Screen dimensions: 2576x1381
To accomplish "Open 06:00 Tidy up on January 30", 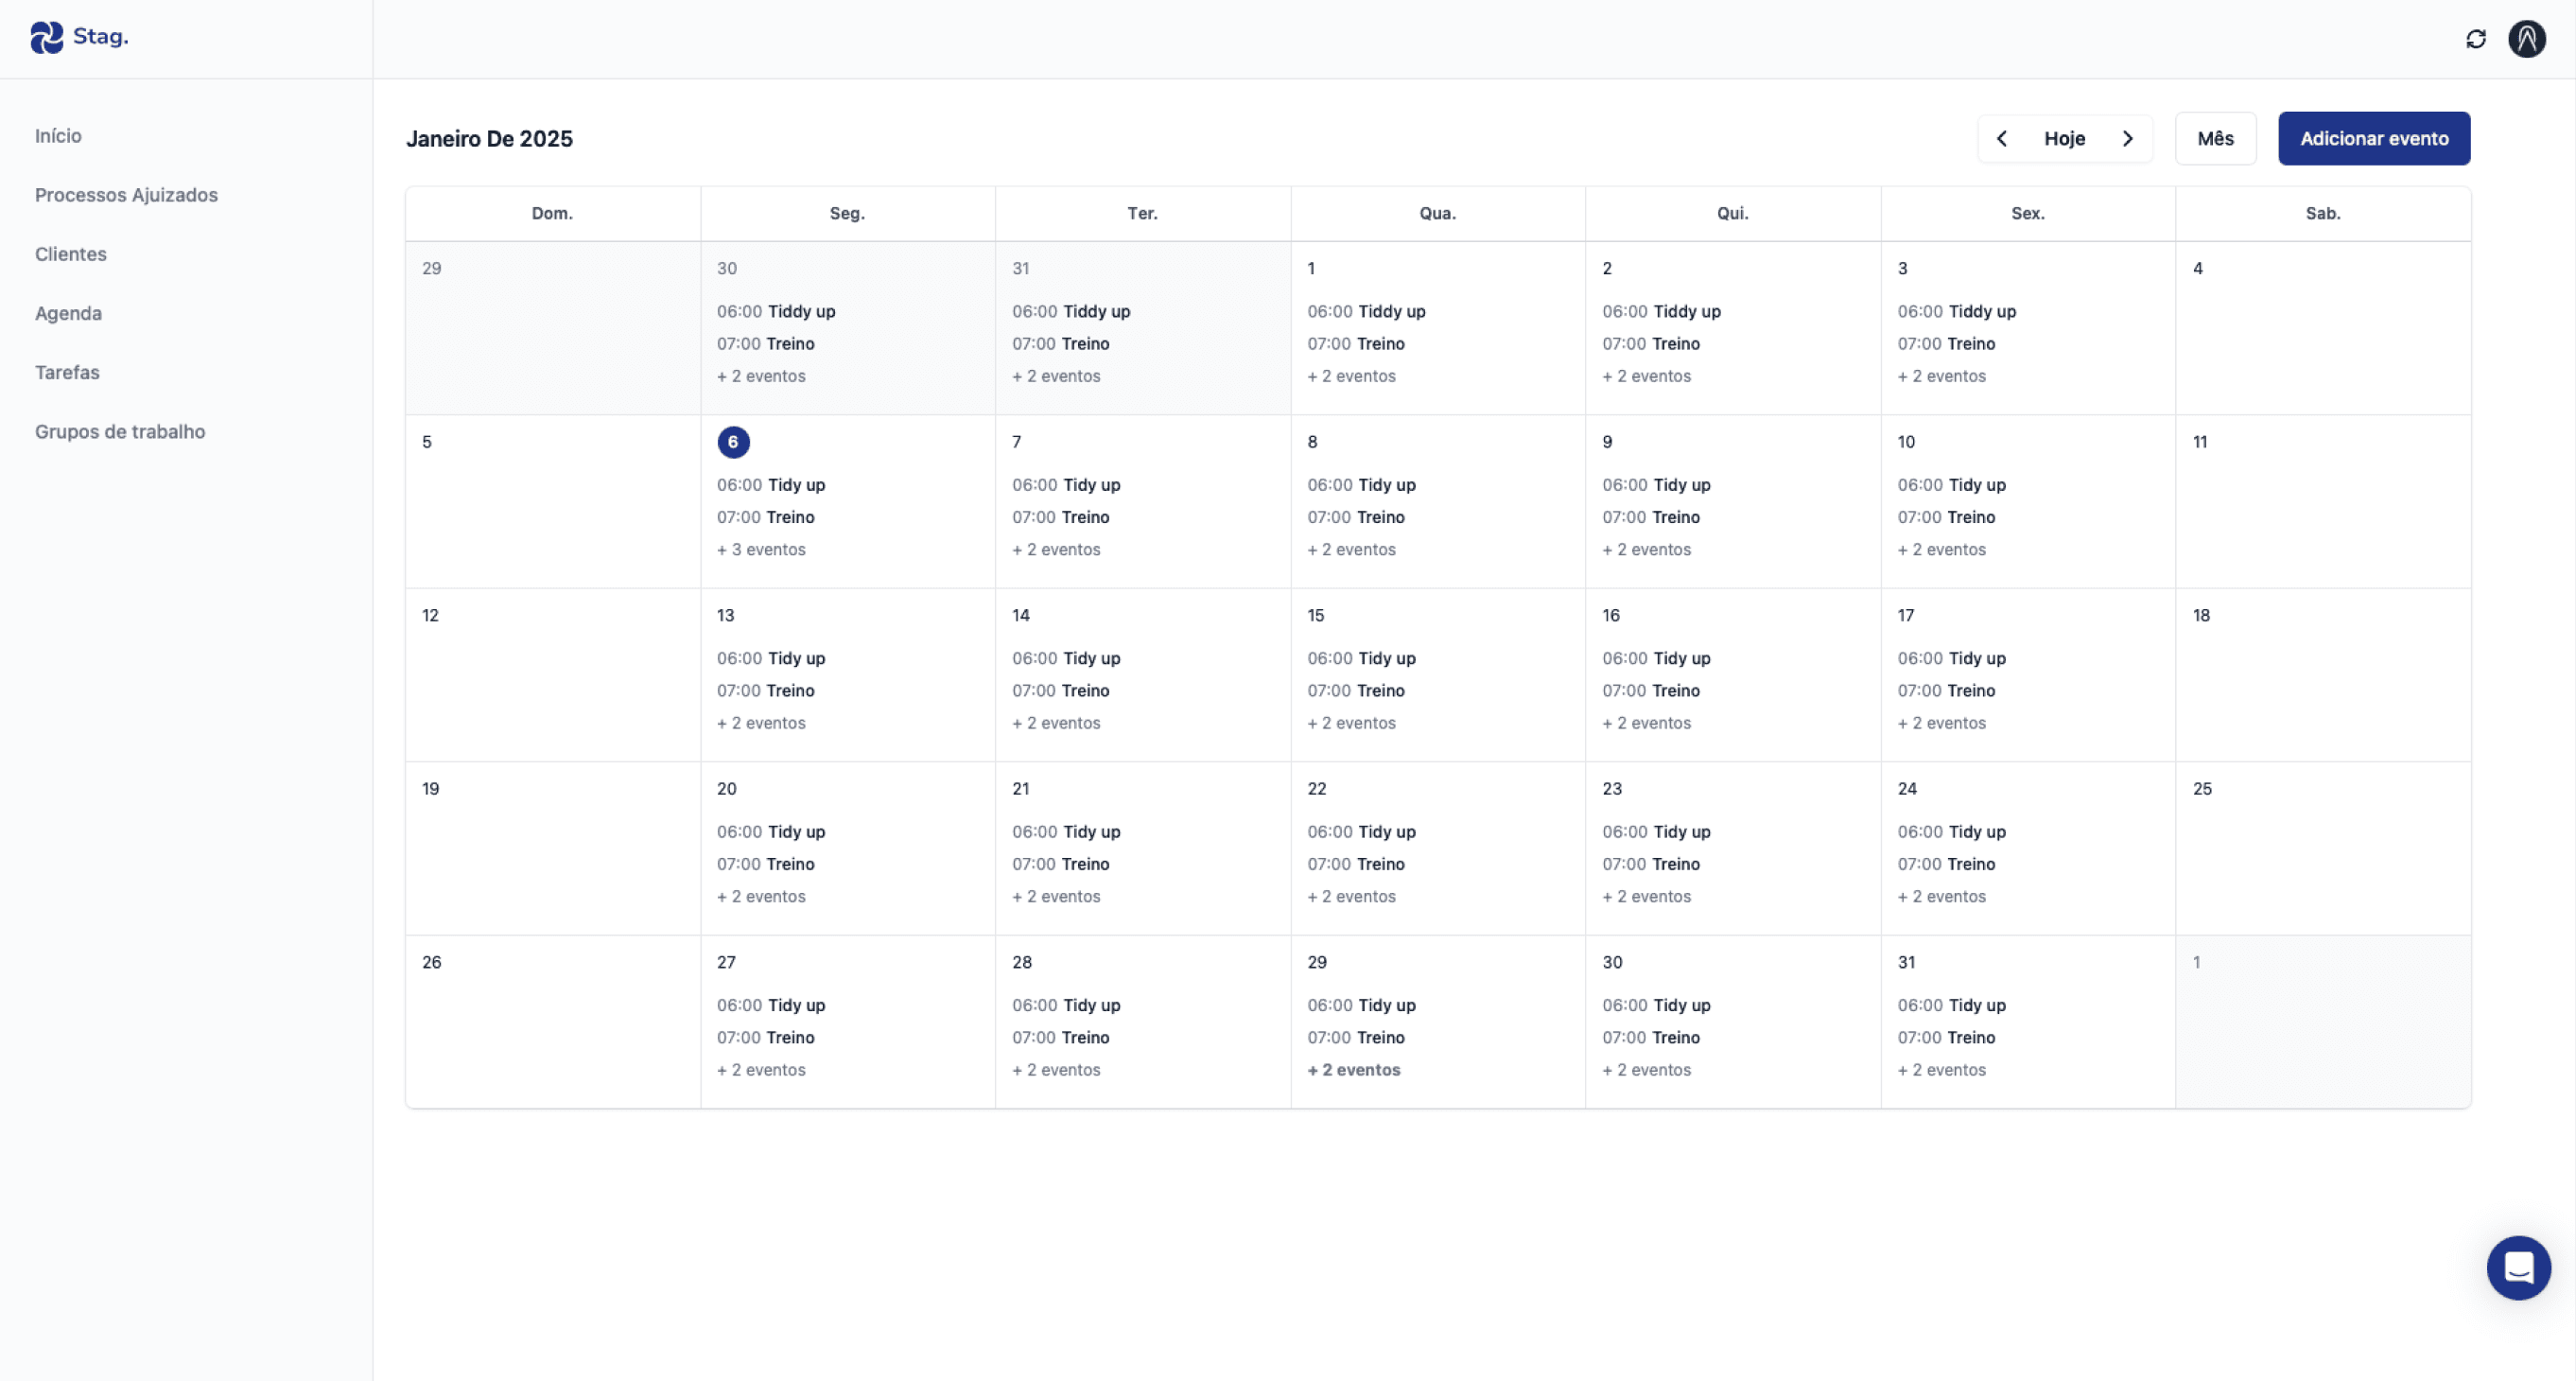I will [1656, 1006].
